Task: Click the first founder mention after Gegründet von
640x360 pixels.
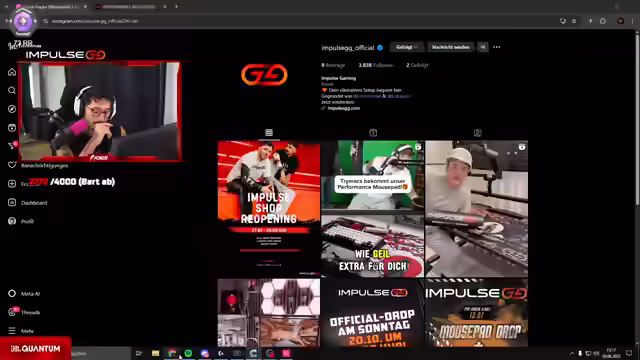Action: click(367, 96)
